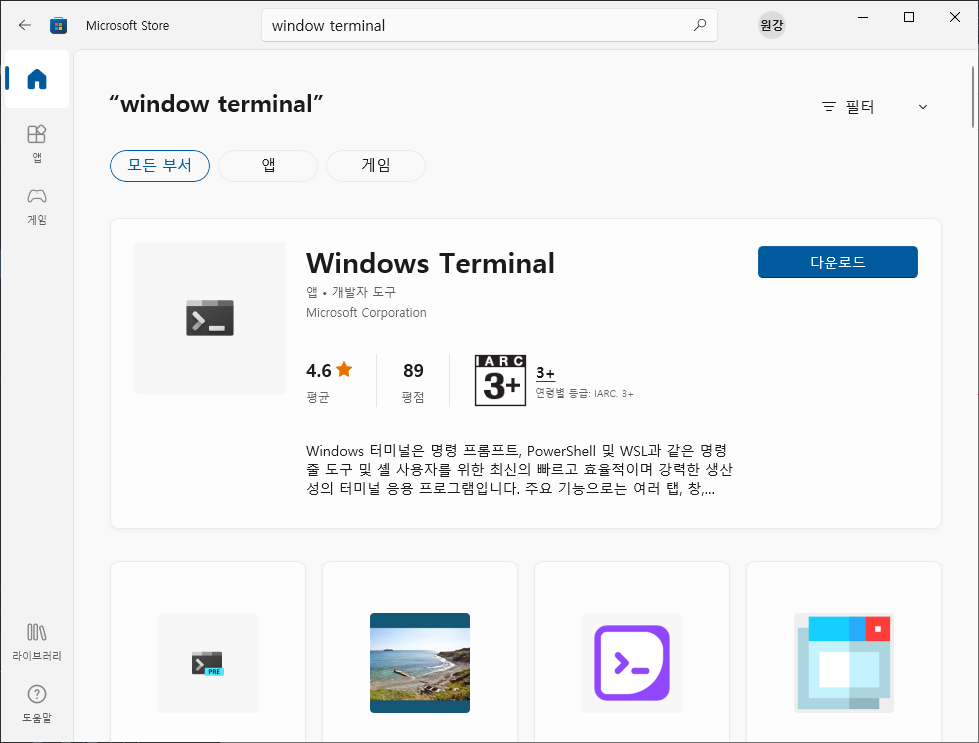Screen dimensions: 979x743
Task: Open the 앱 (Apps) sidebar section
Action: 37,144
